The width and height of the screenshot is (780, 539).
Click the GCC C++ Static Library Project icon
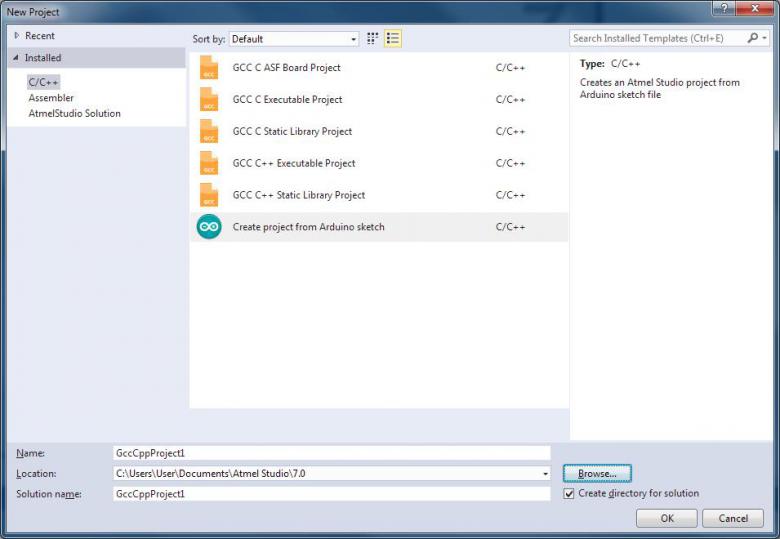pyautogui.click(x=209, y=195)
